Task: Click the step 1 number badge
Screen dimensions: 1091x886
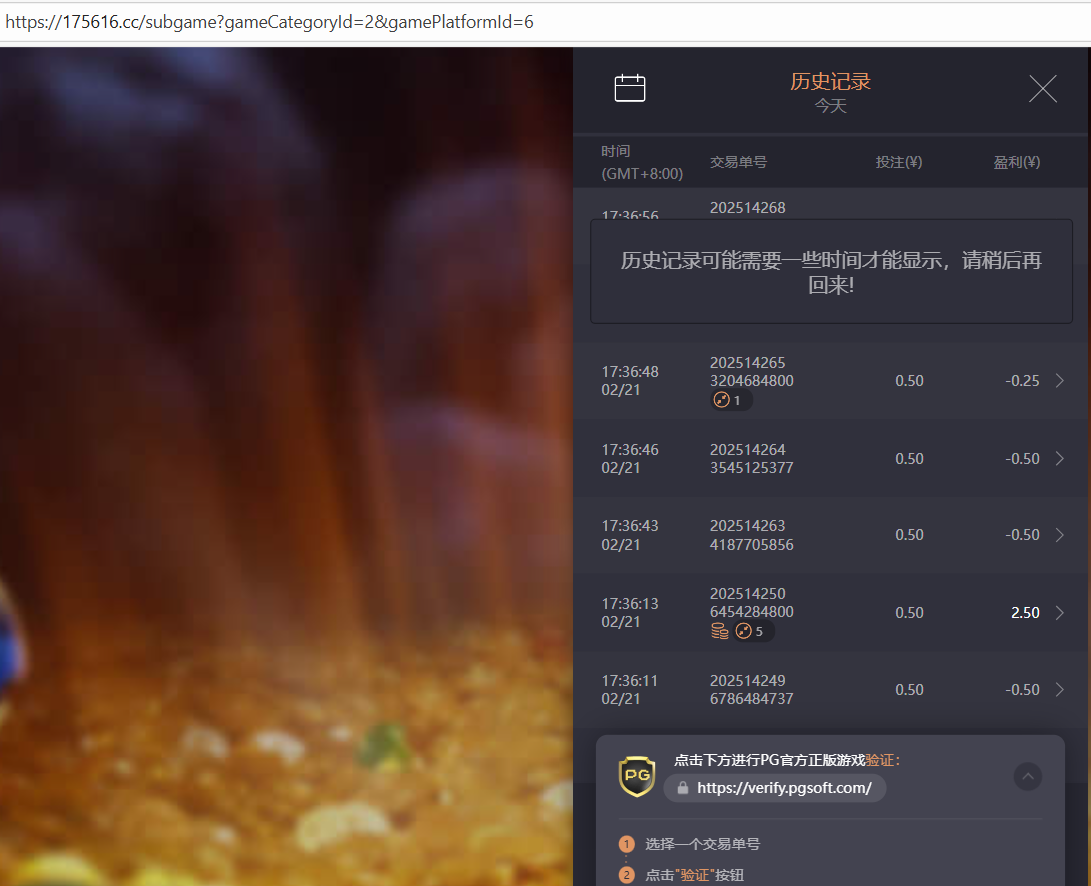Action: 627,844
